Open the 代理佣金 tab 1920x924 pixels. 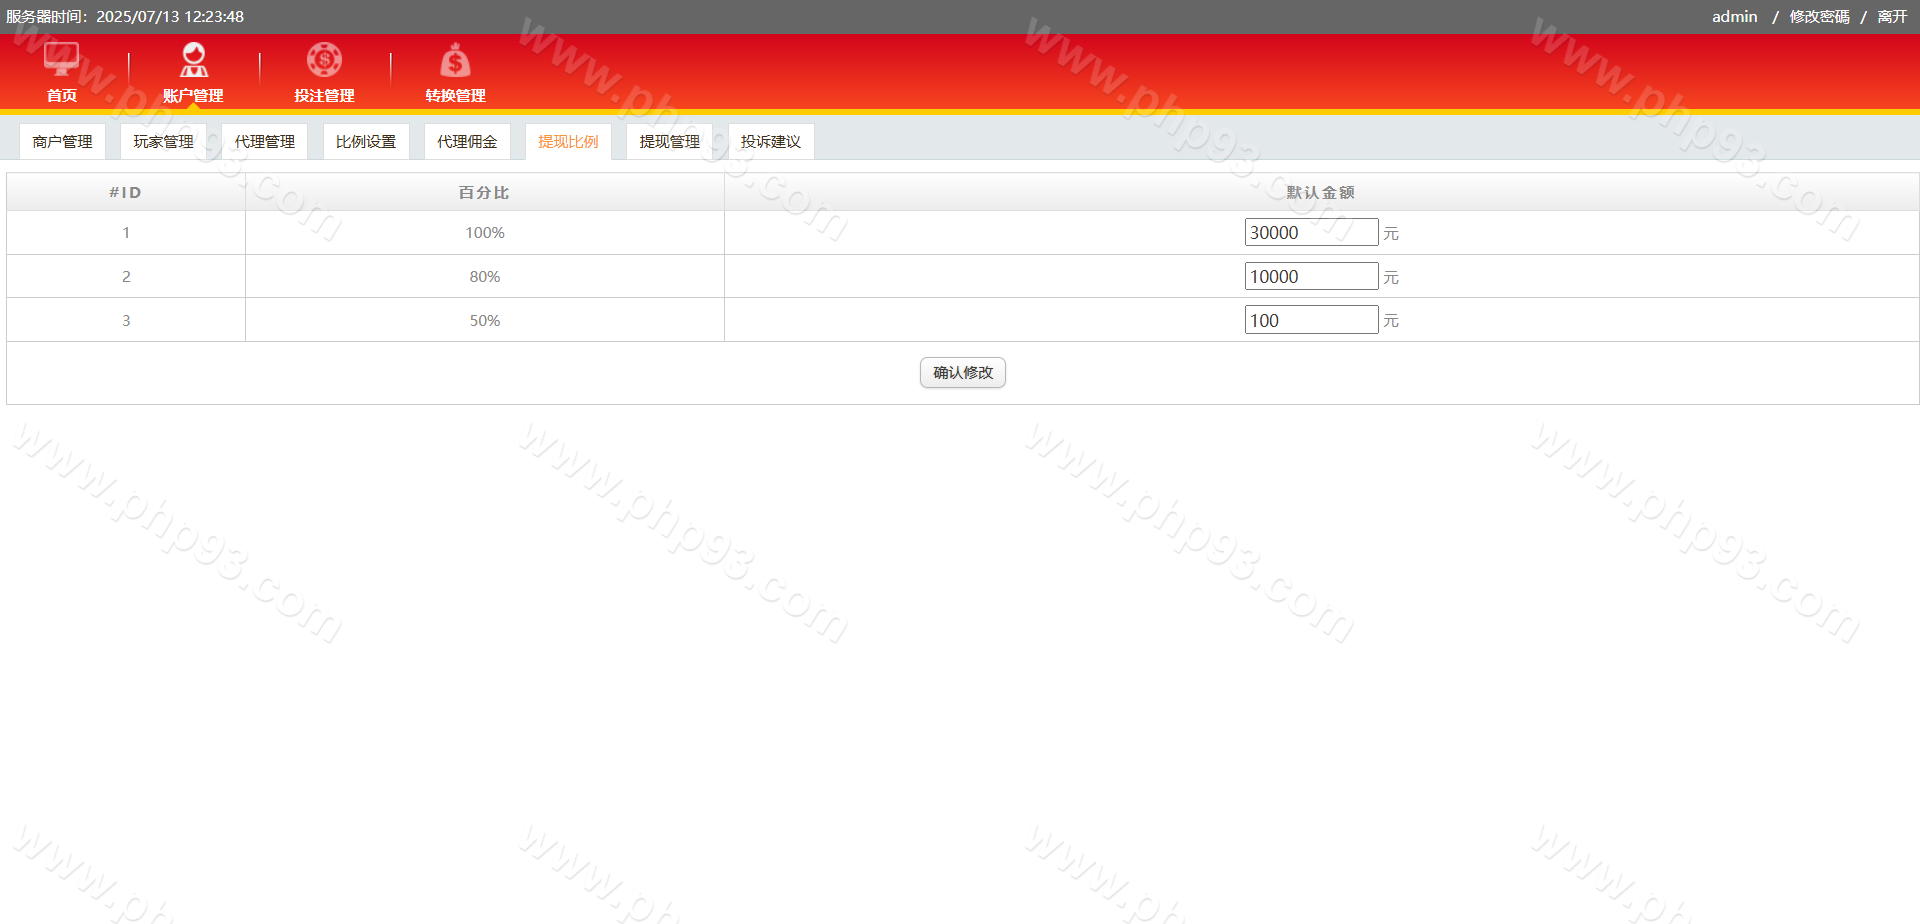click(467, 142)
